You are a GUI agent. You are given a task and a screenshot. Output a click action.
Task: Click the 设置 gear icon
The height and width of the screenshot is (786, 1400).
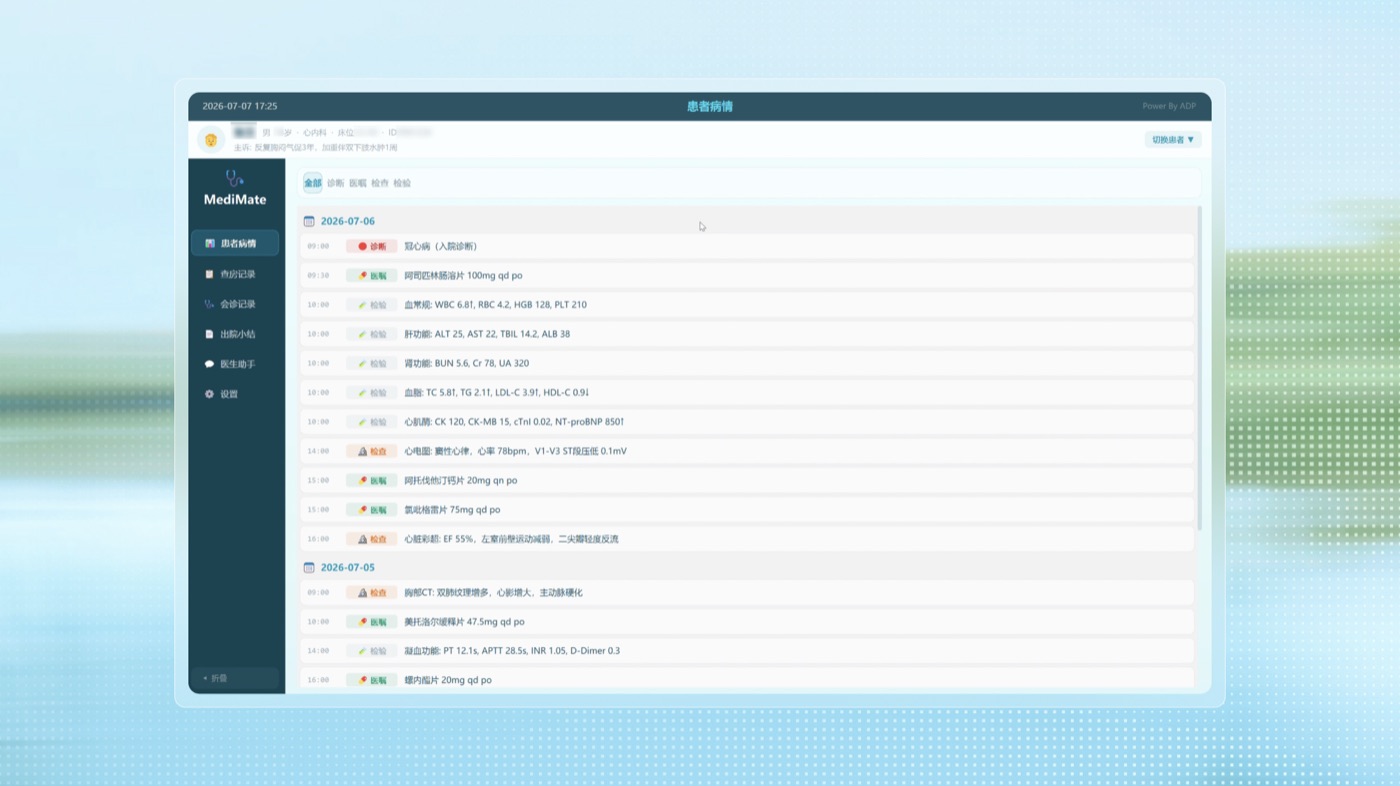tap(210, 394)
